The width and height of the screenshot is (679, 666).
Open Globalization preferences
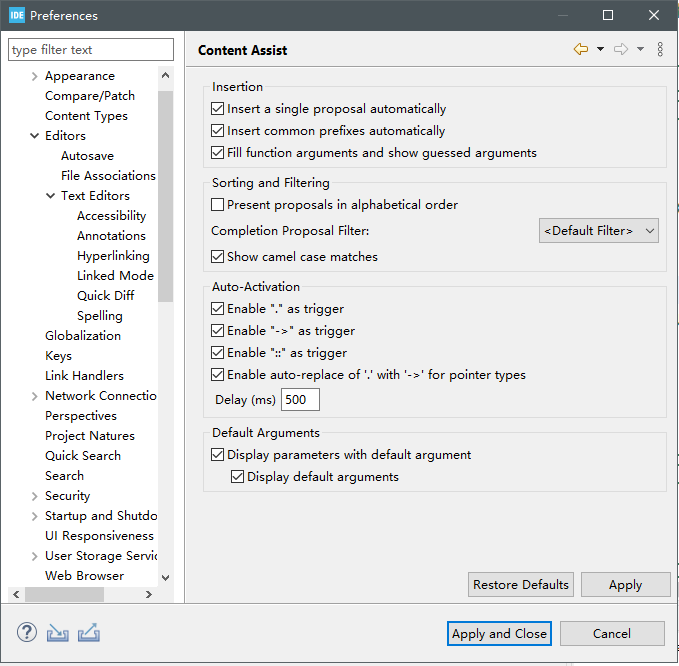83,336
